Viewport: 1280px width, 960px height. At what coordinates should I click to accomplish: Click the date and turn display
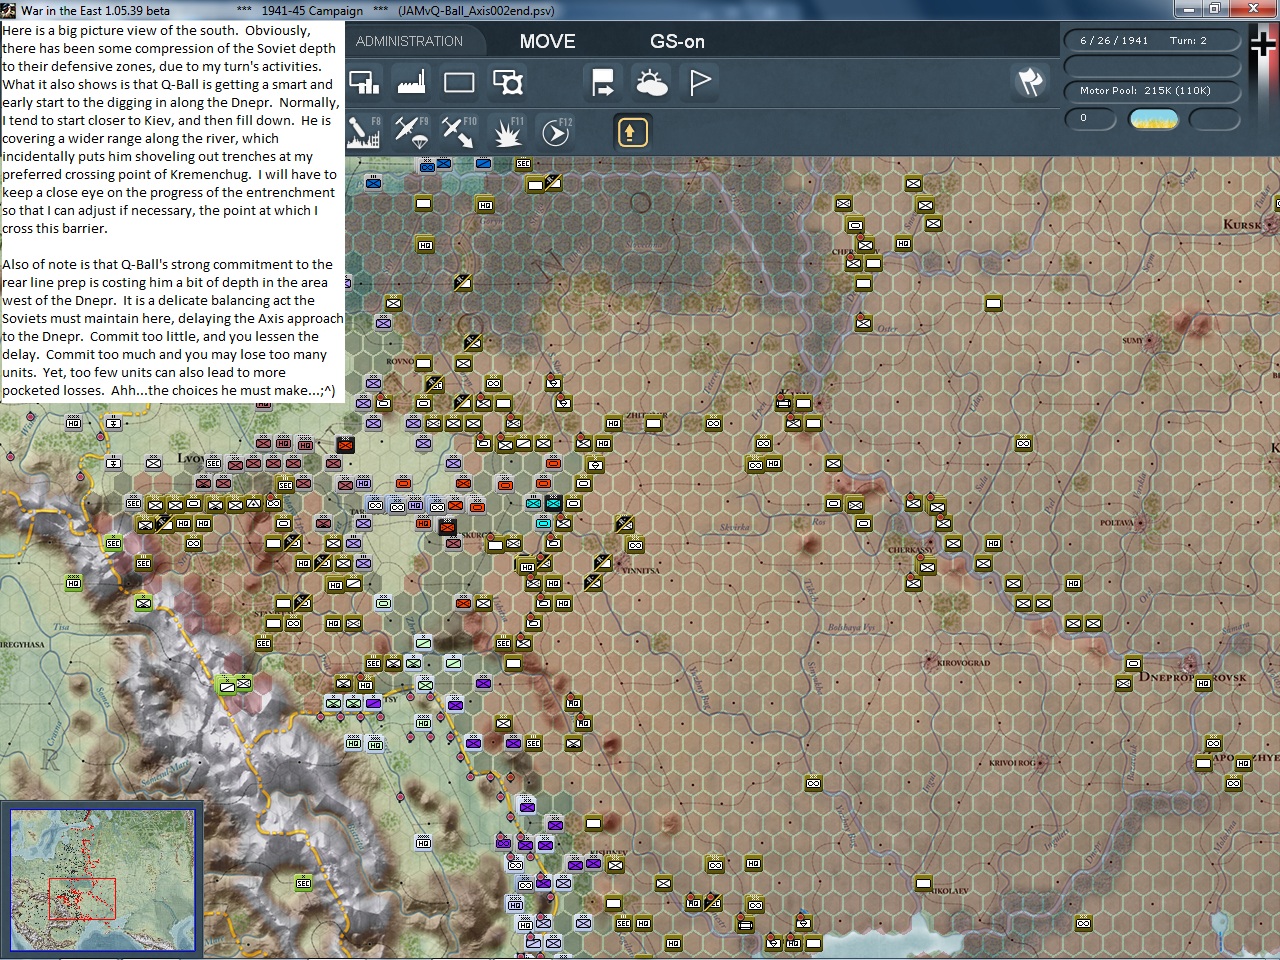(x=1151, y=41)
